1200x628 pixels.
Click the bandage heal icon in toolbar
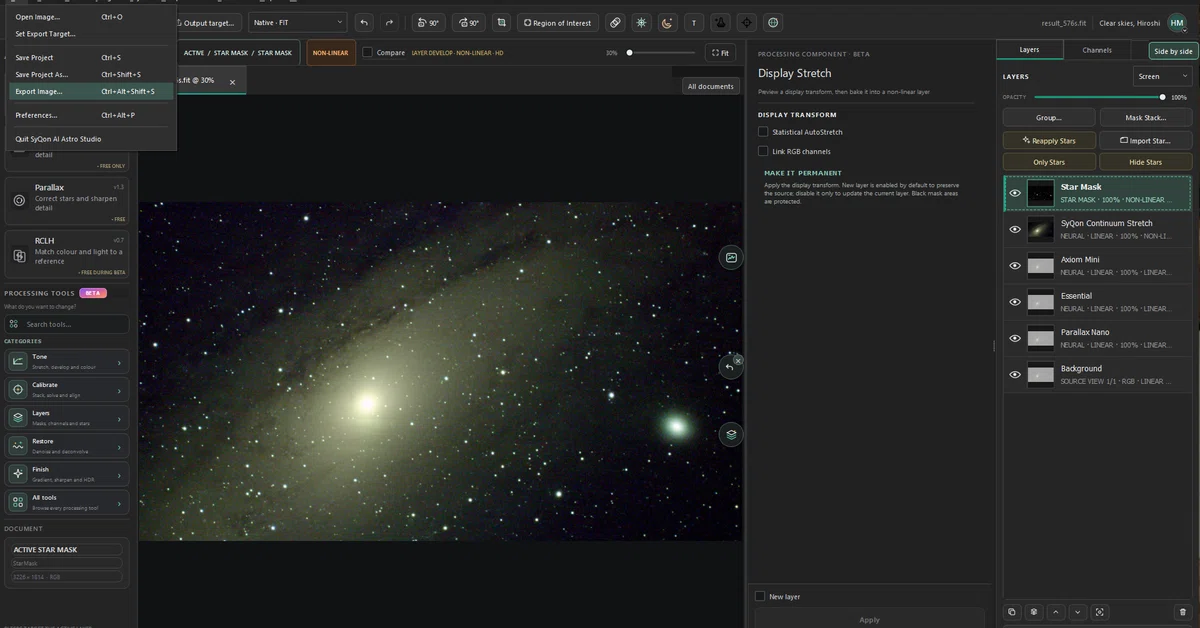coord(615,22)
